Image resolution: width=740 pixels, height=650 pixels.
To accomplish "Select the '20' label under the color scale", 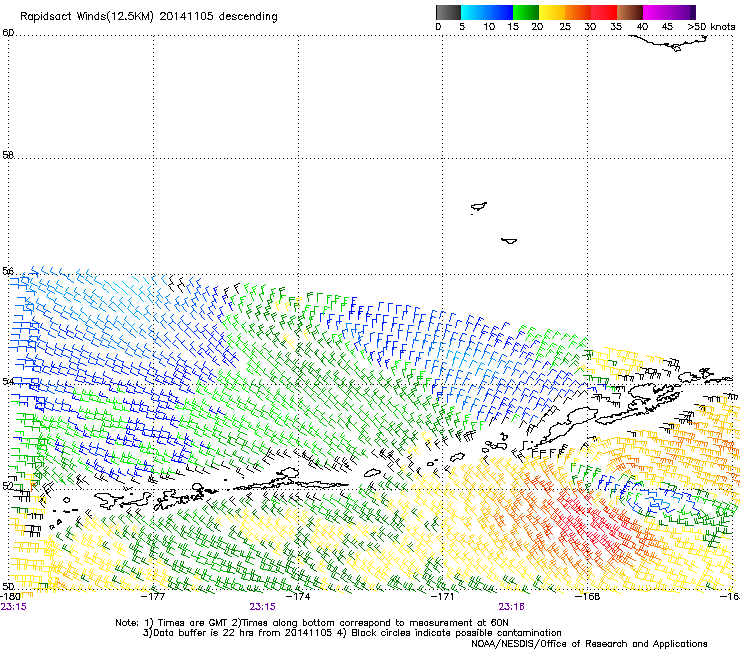I will (537, 27).
